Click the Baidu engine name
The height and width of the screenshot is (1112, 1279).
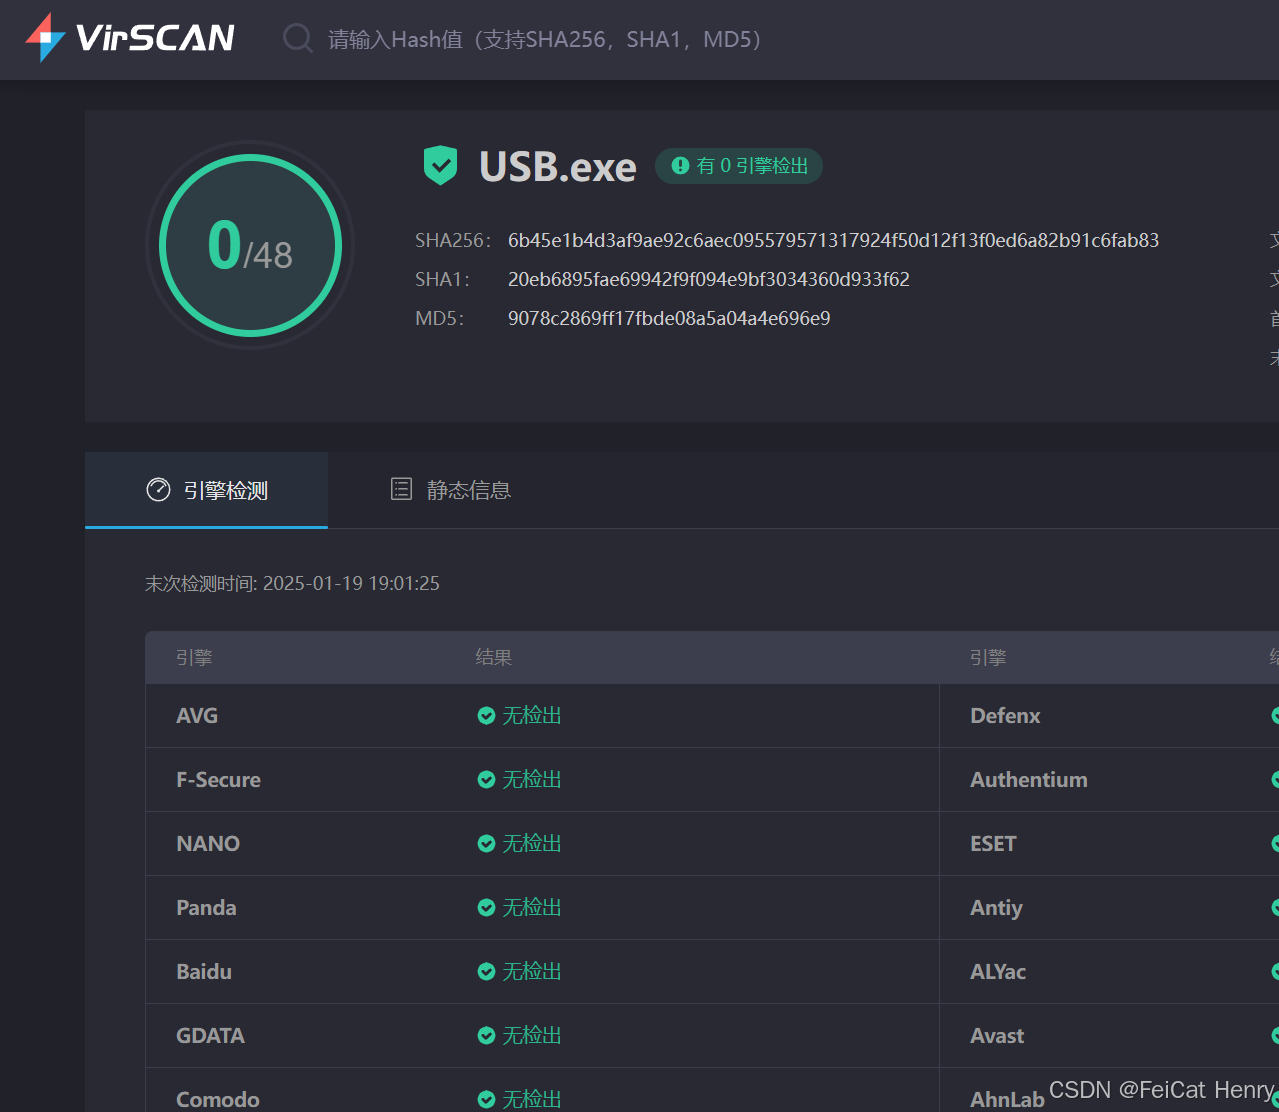[204, 972]
